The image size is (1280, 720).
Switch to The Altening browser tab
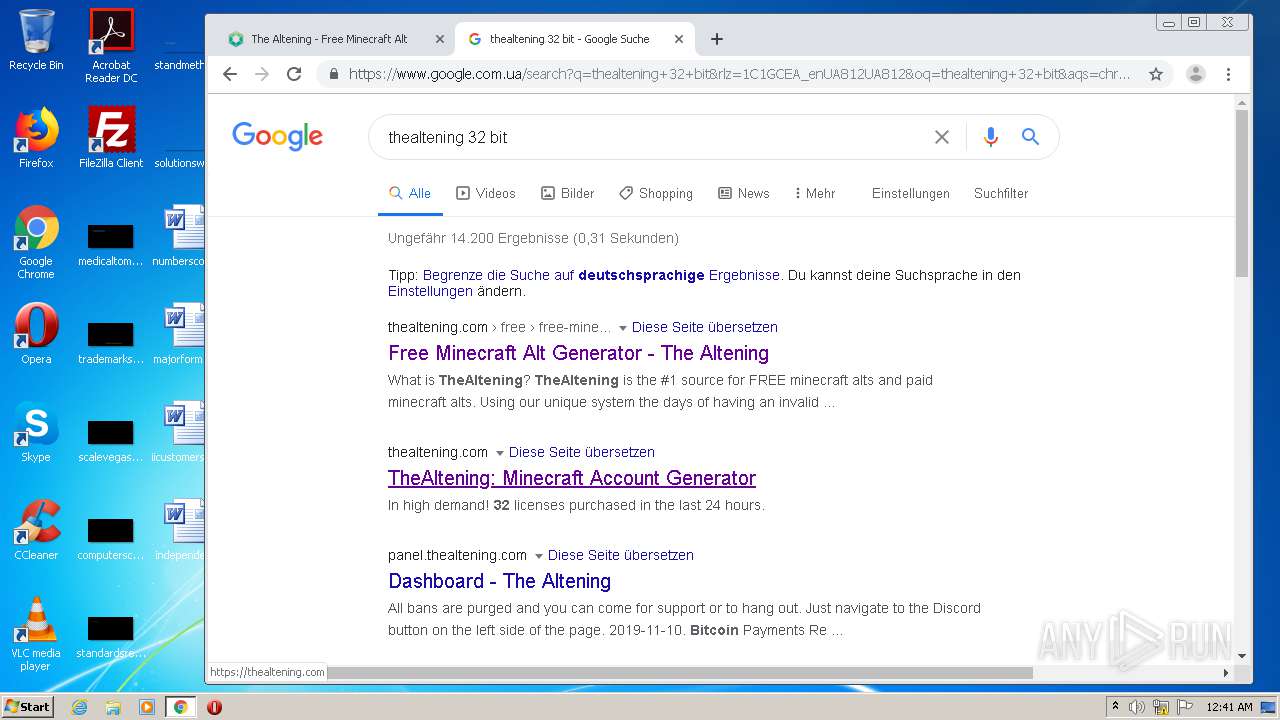click(x=336, y=39)
